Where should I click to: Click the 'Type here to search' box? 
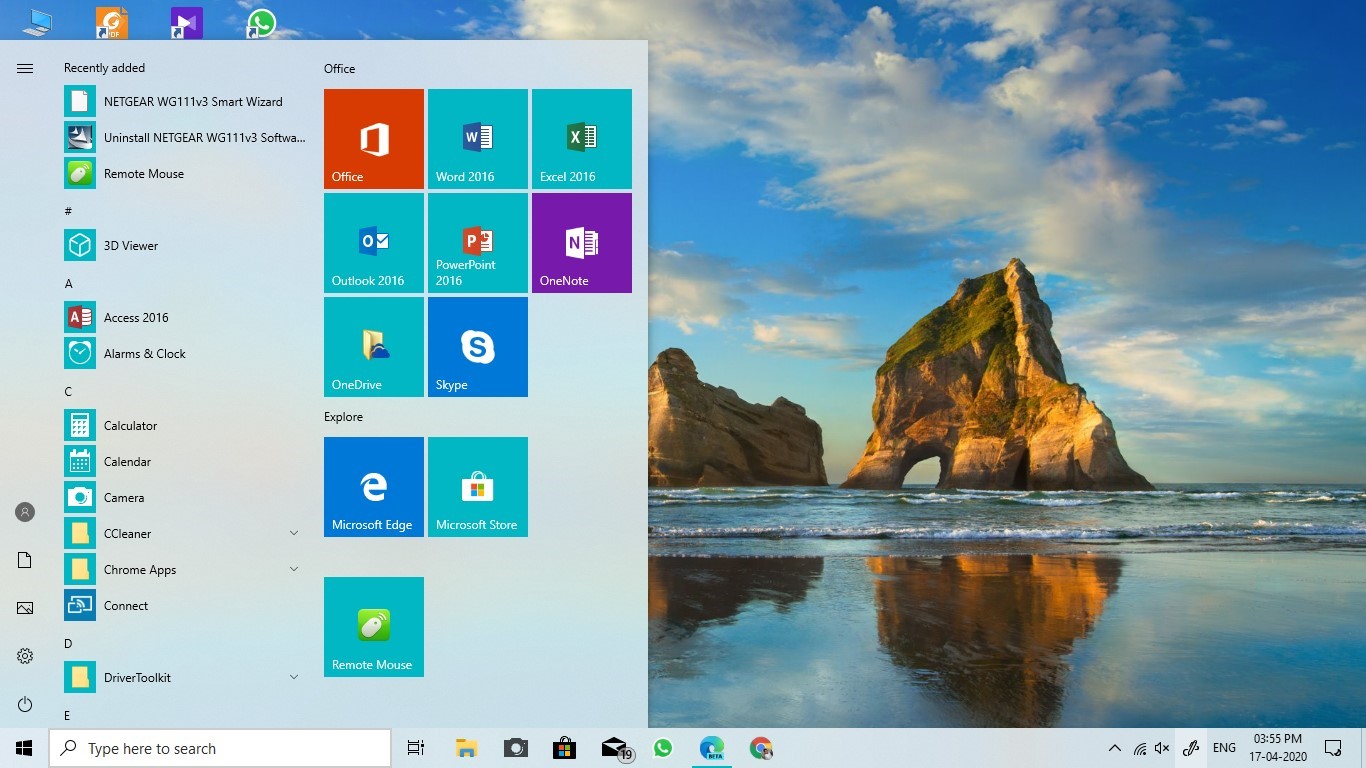click(x=220, y=748)
